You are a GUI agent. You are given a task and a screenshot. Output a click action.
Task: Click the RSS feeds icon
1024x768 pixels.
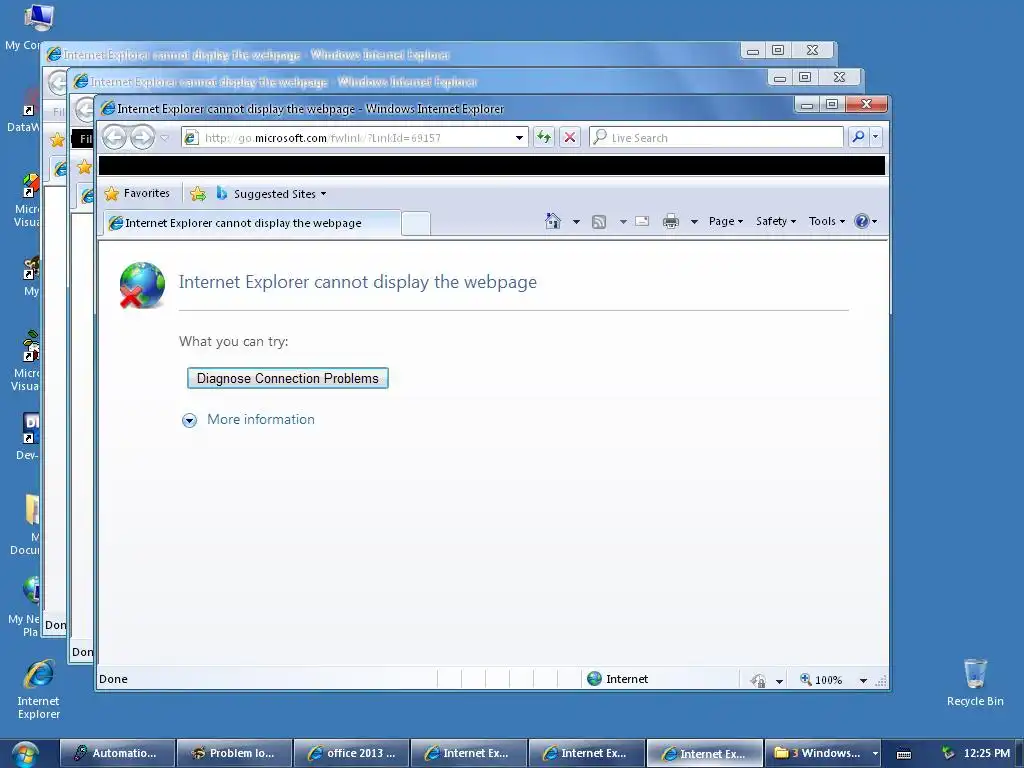(599, 221)
